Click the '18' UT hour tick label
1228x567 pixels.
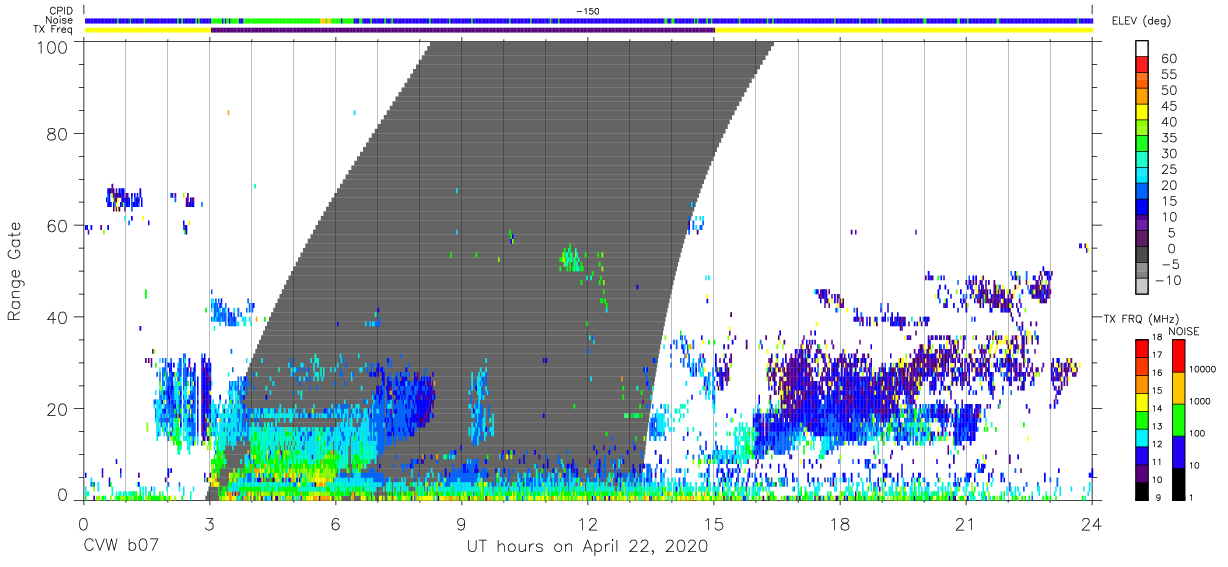click(x=840, y=524)
